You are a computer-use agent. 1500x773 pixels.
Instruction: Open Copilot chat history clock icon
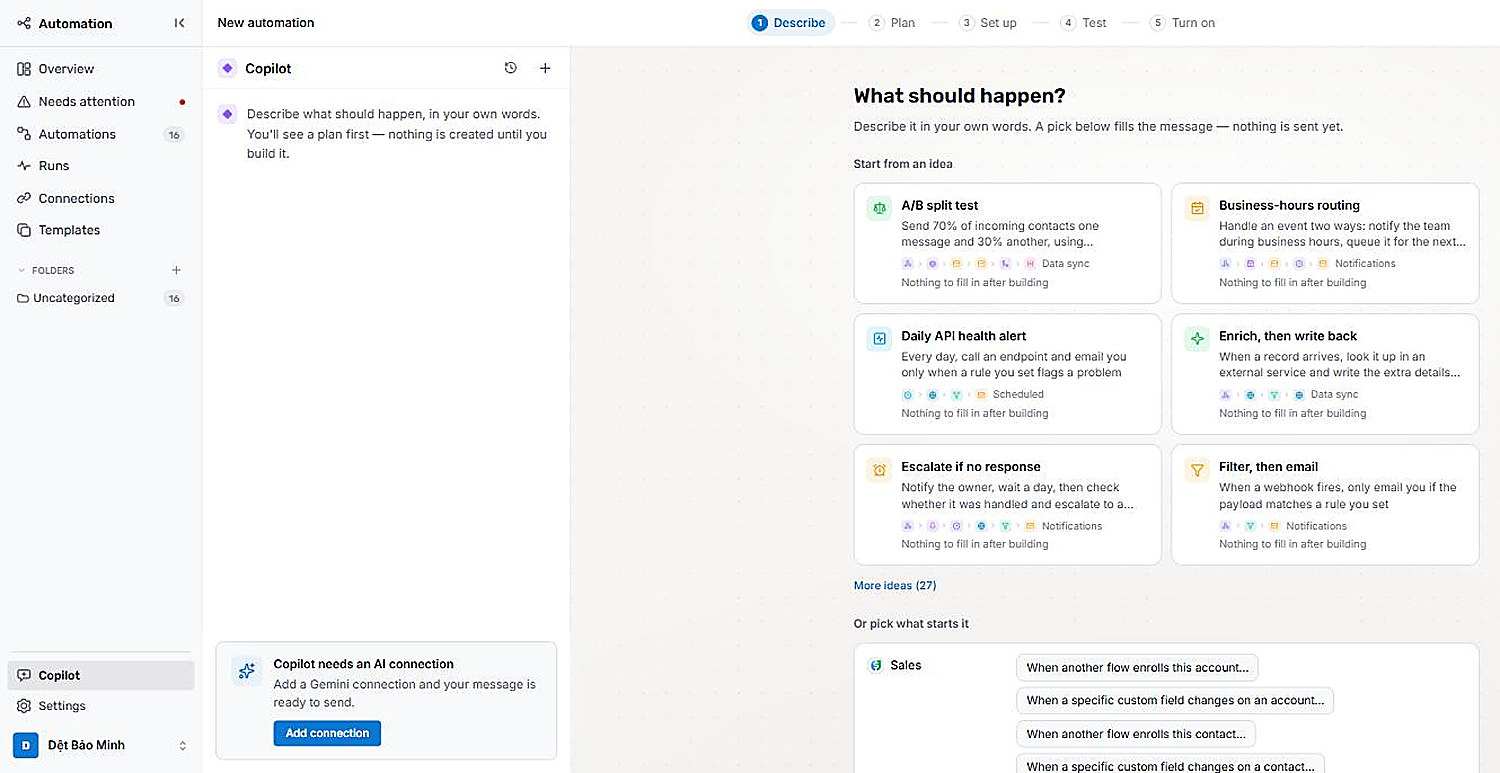tap(511, 68)
